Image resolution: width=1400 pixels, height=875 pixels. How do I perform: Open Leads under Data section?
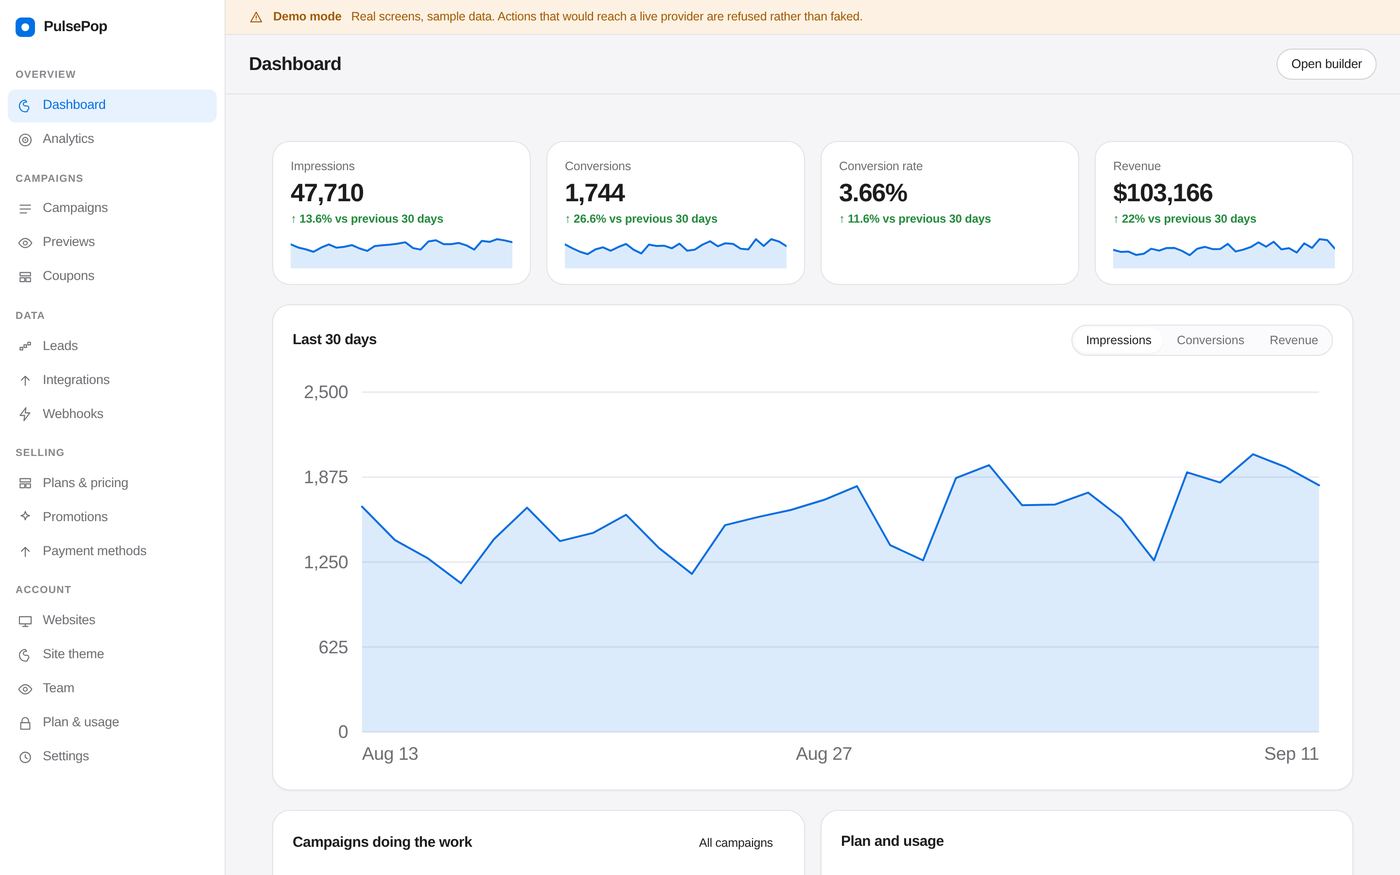112,346
